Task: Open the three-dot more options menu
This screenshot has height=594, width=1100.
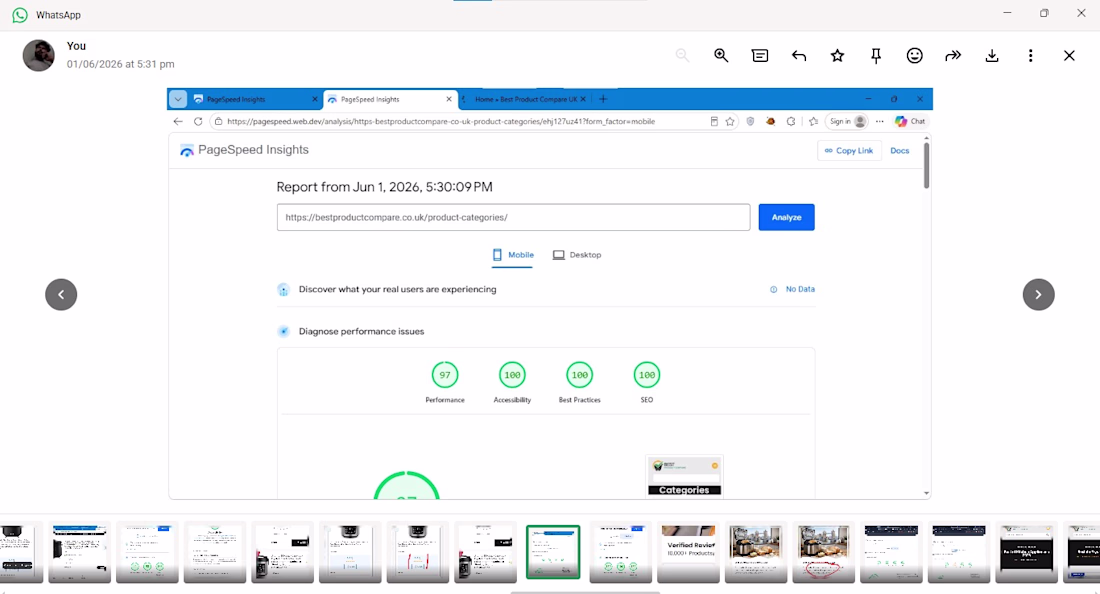Action: point(1030,55)
